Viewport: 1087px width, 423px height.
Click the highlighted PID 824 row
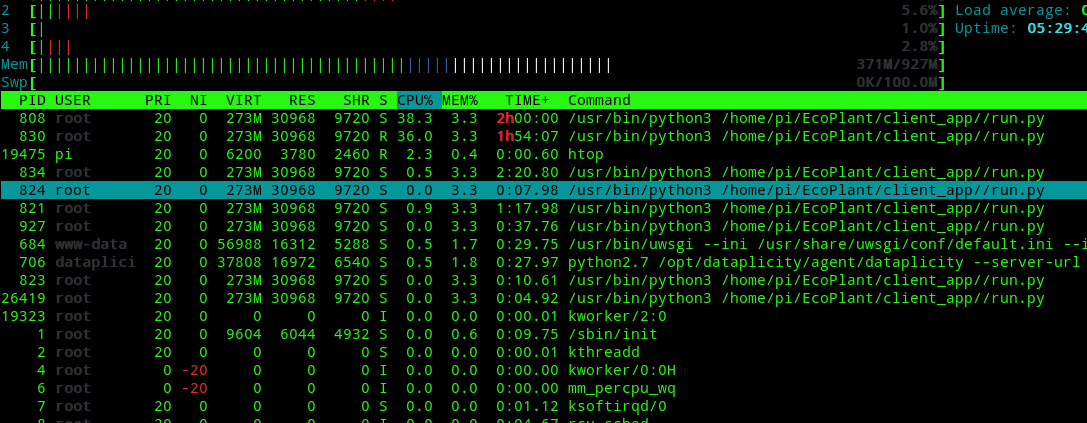pyautogui.click(x=544, y=190)
